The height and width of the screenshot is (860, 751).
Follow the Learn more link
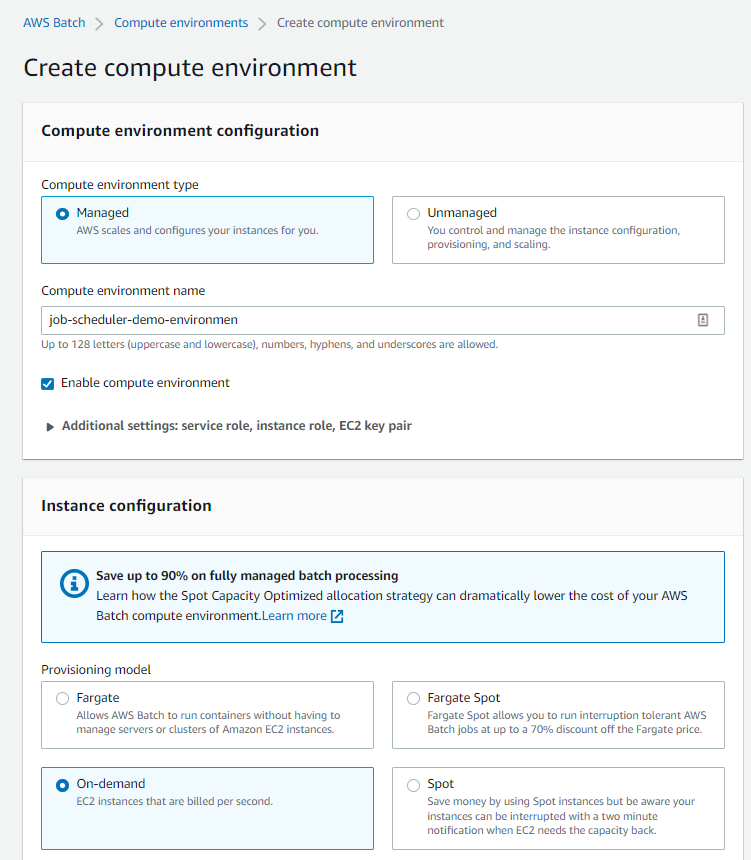coord(294,616)
